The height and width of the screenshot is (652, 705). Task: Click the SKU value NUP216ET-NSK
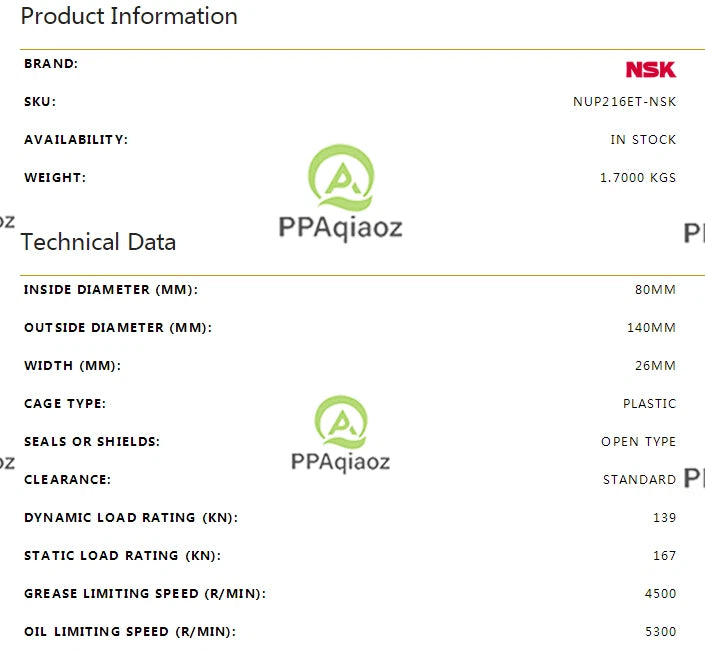(x=625, y=102)
